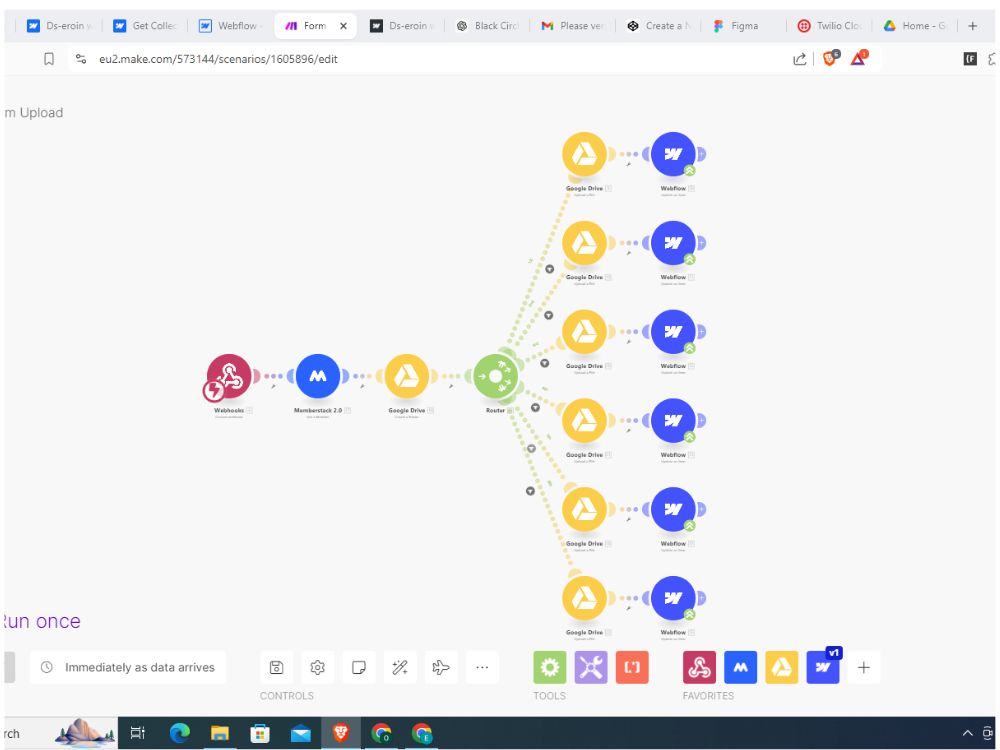Save the scenario with the disk icon
This screenshot has width=1000, height=750.
click(276, 668)
